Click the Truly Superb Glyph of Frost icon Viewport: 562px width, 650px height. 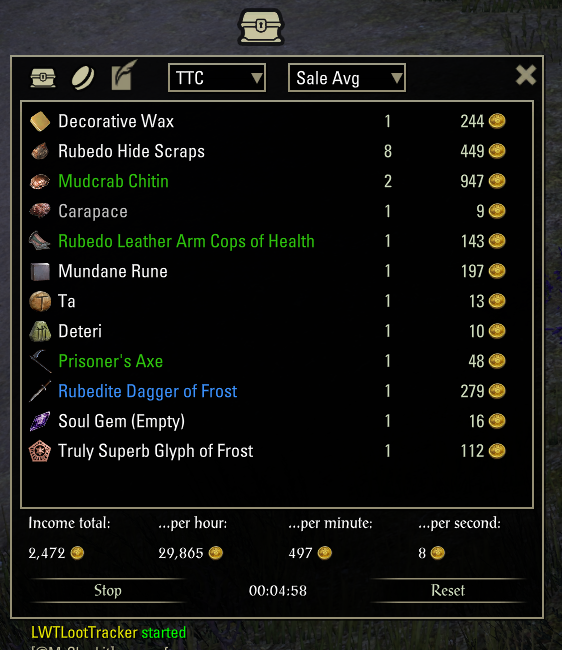[40, 451]
